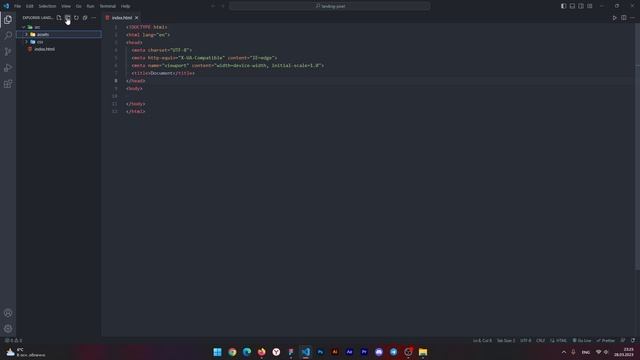Image resolution: width=640 pixels, height=360 pixels.
Task: Open File Explorer from the taskbar
Action: (x=423, y=352)
